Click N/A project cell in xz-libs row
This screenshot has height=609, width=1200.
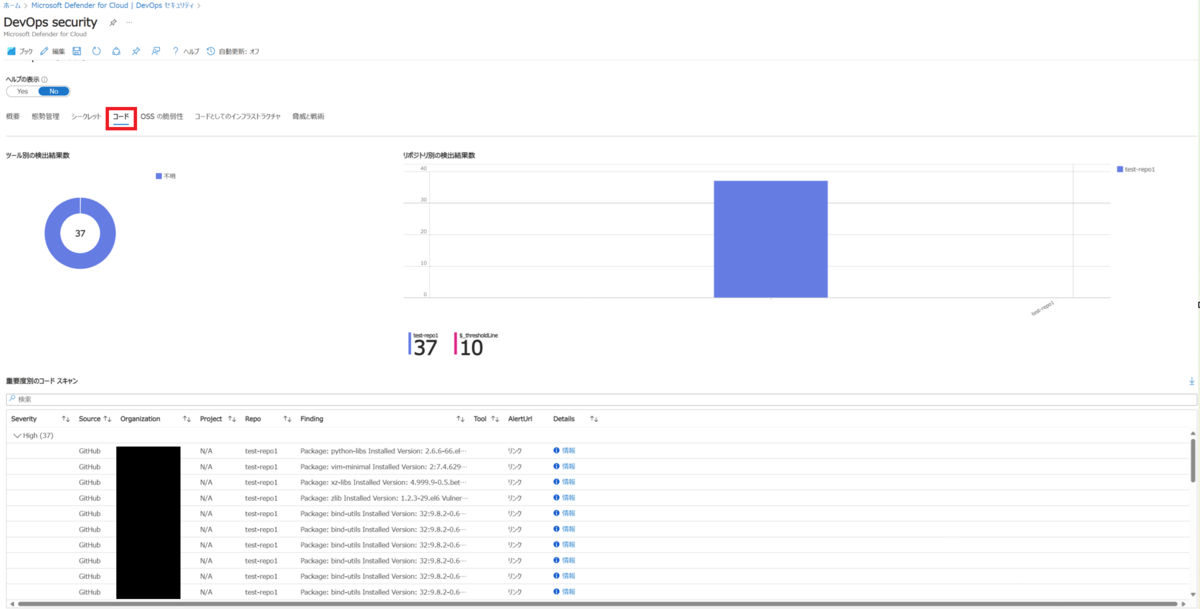(207, 482)
